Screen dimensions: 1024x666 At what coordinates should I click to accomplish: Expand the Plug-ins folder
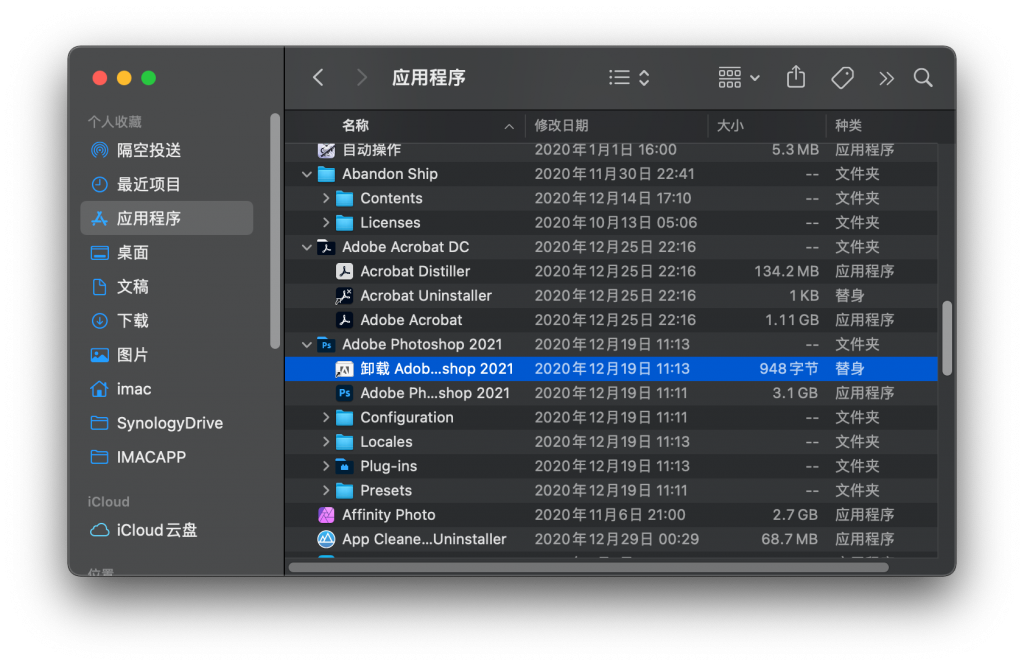pyautogui.click(x=325, y=466)
